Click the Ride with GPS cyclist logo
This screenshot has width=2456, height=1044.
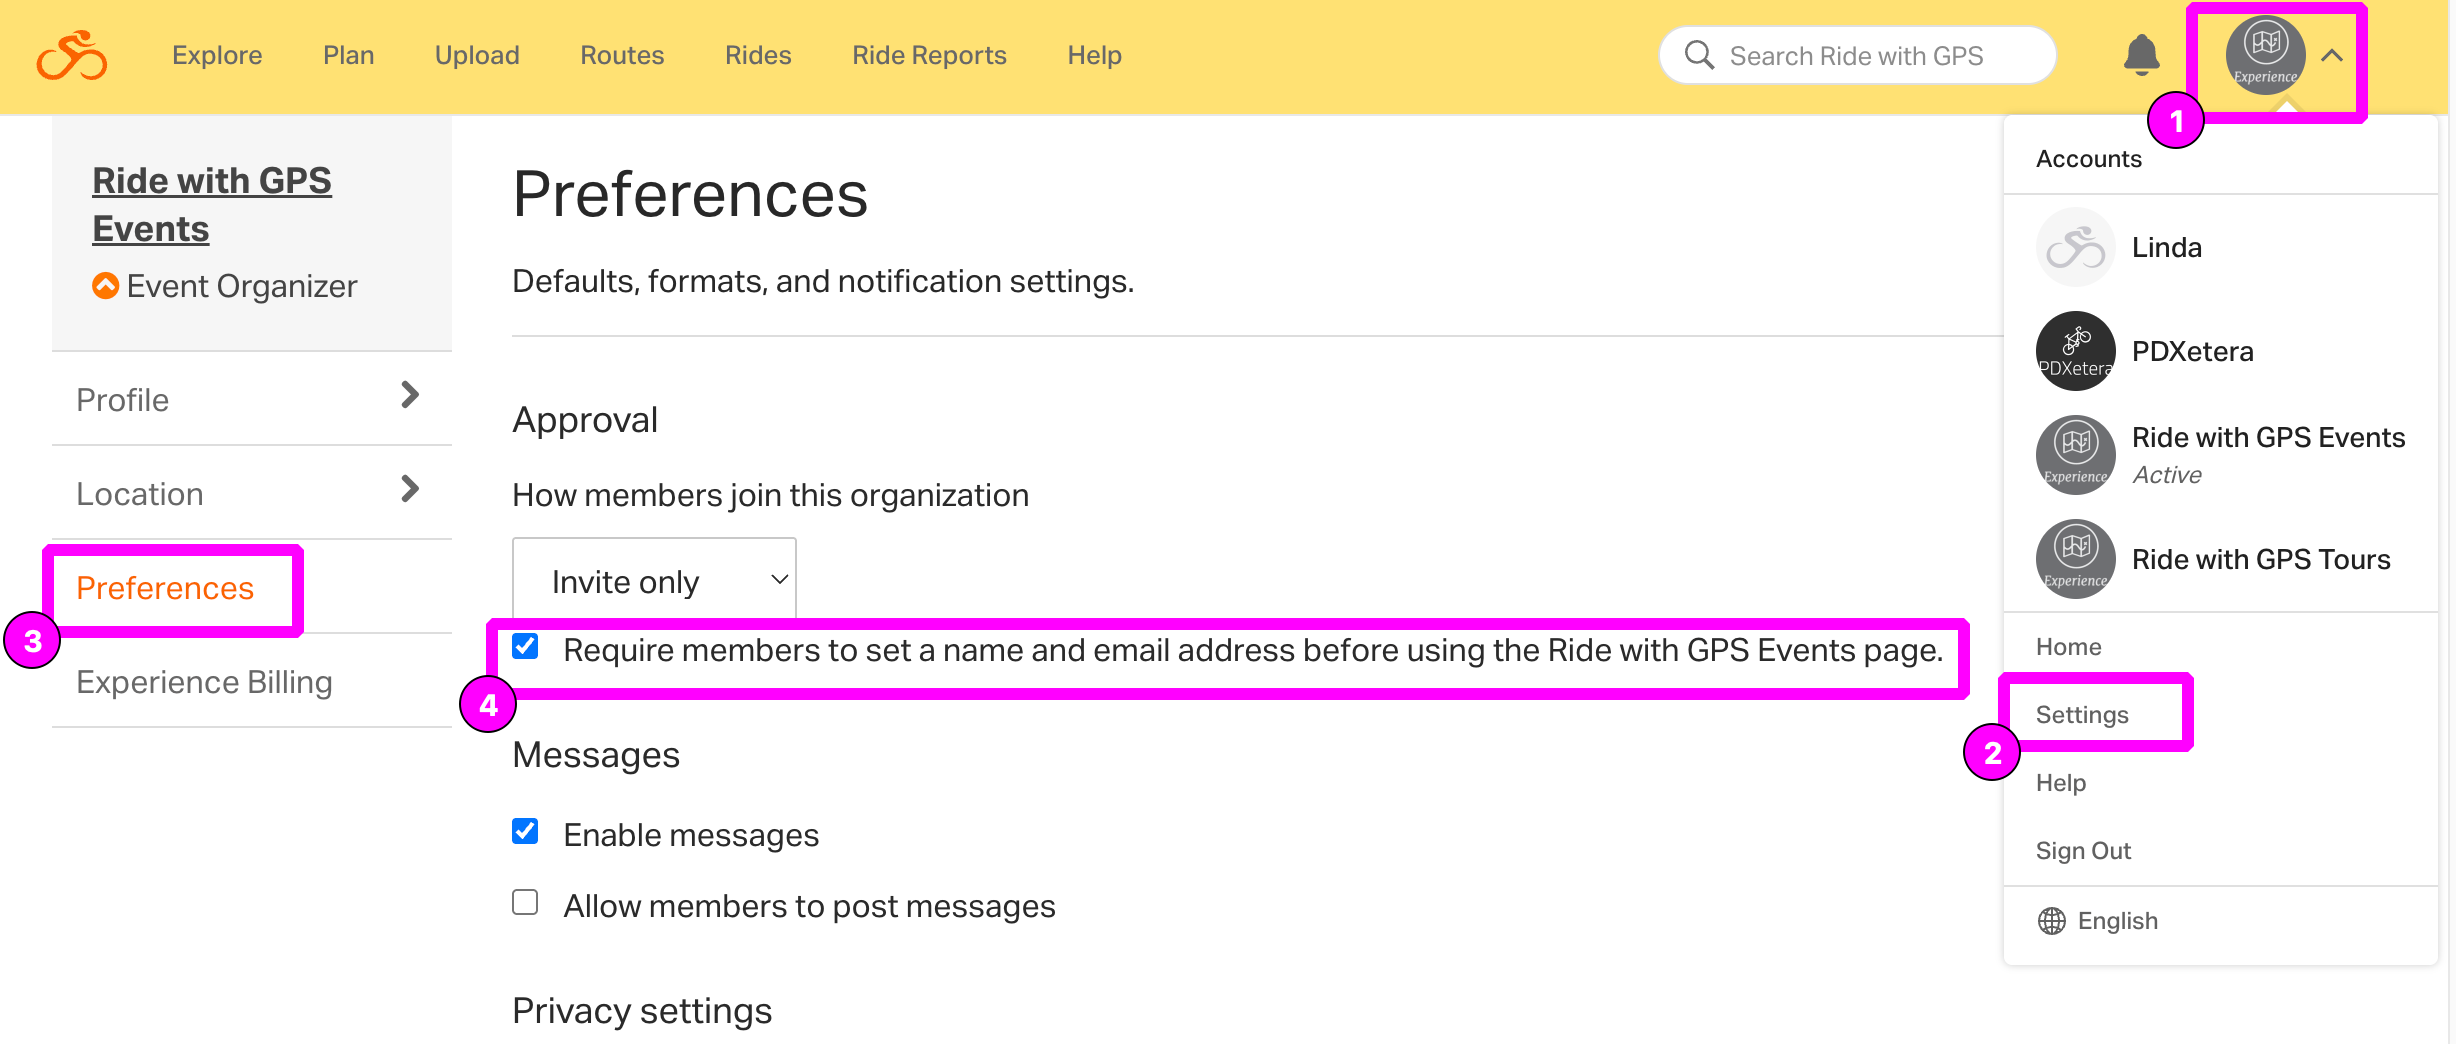(x=72, y=55)
